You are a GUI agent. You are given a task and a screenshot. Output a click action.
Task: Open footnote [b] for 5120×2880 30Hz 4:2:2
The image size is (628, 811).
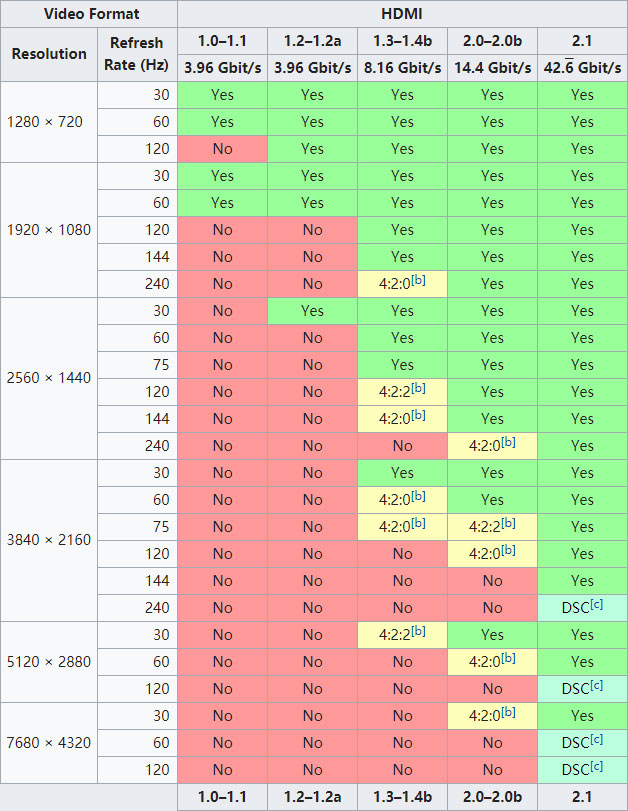coord(418,630)
